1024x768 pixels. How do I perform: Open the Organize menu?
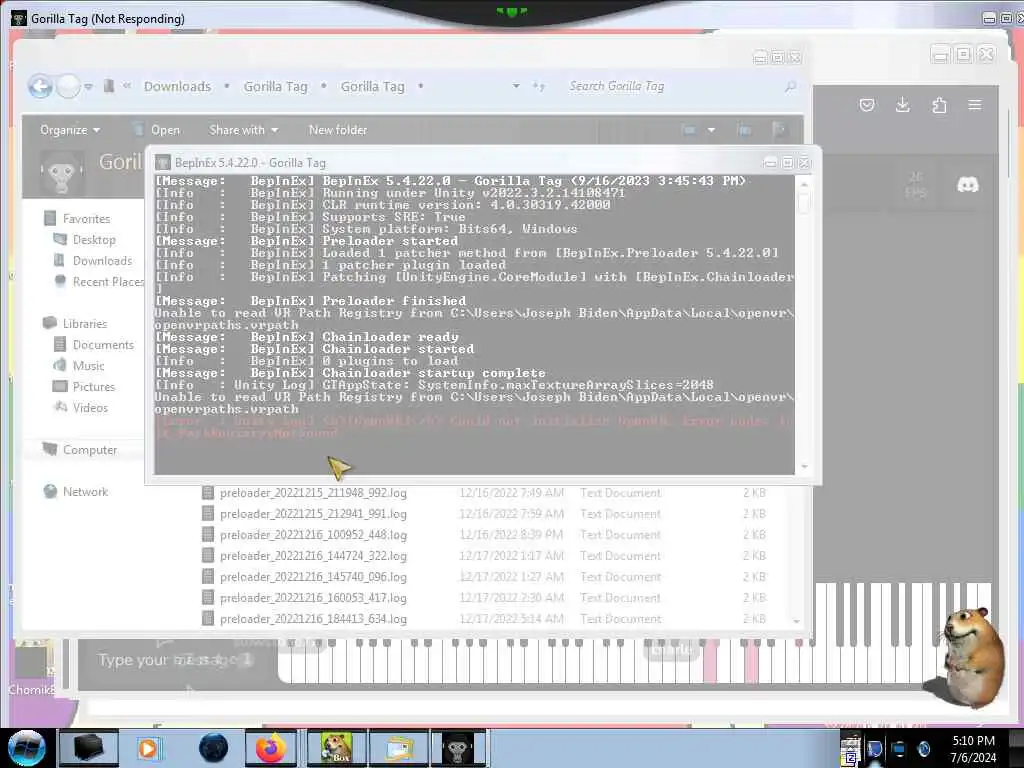click(x=70, y=130)
